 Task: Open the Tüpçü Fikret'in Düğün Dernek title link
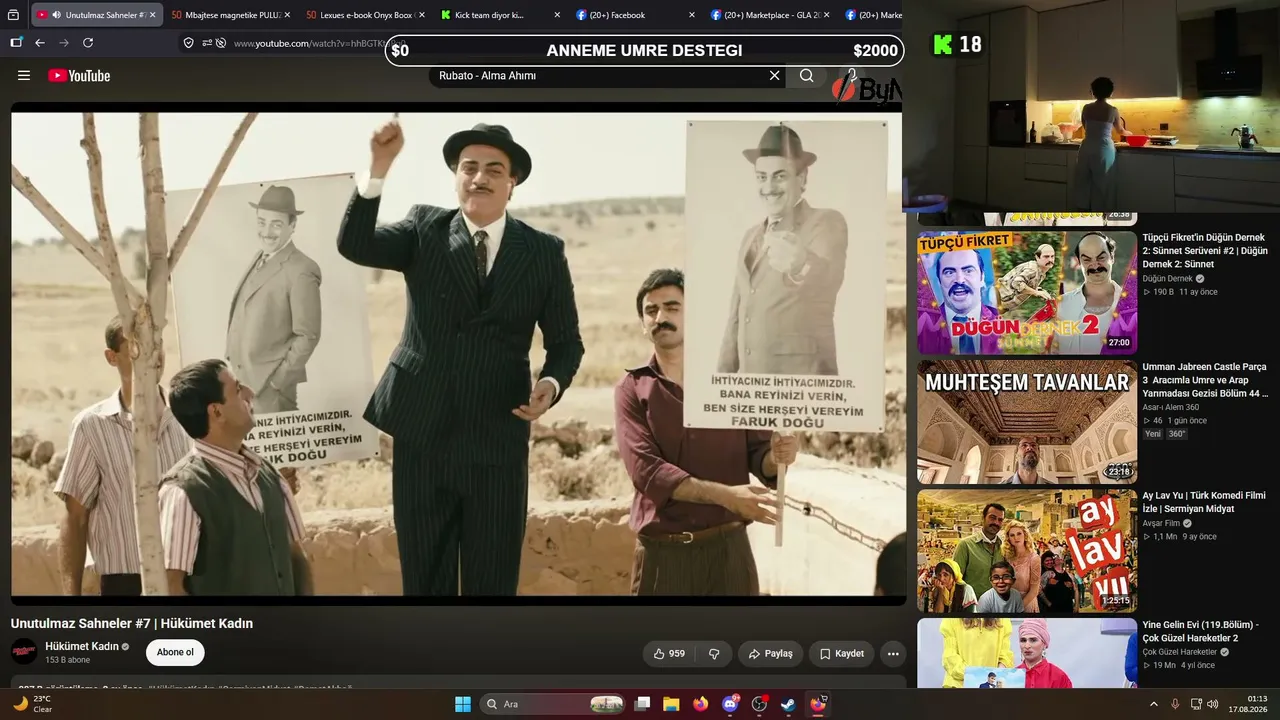click(1206, 251)
